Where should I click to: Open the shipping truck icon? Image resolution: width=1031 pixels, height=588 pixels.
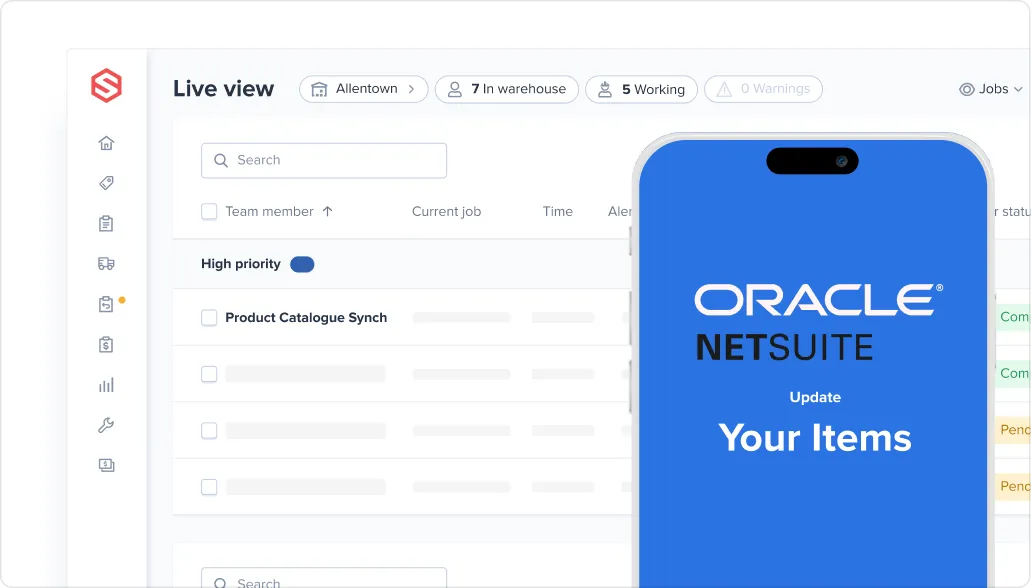pyautogui.click(x=106, y=263)
